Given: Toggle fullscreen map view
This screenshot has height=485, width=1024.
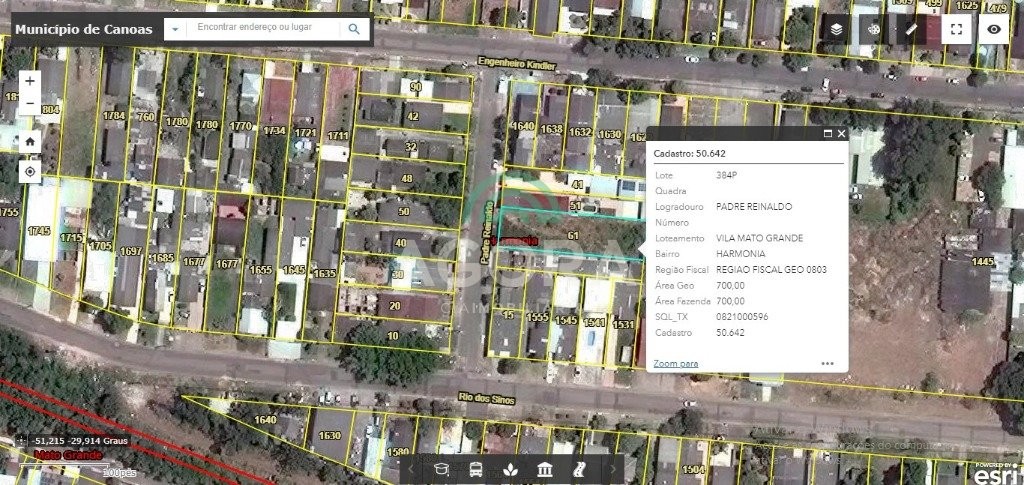Looking at the screenshot, I should tap(957, 30).
